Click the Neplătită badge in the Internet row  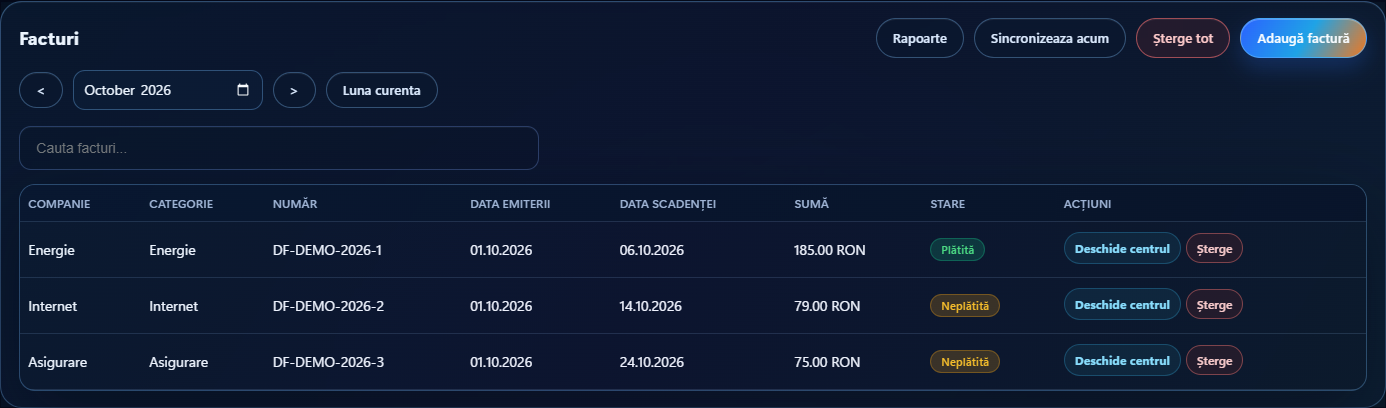(x=965, y=306)
